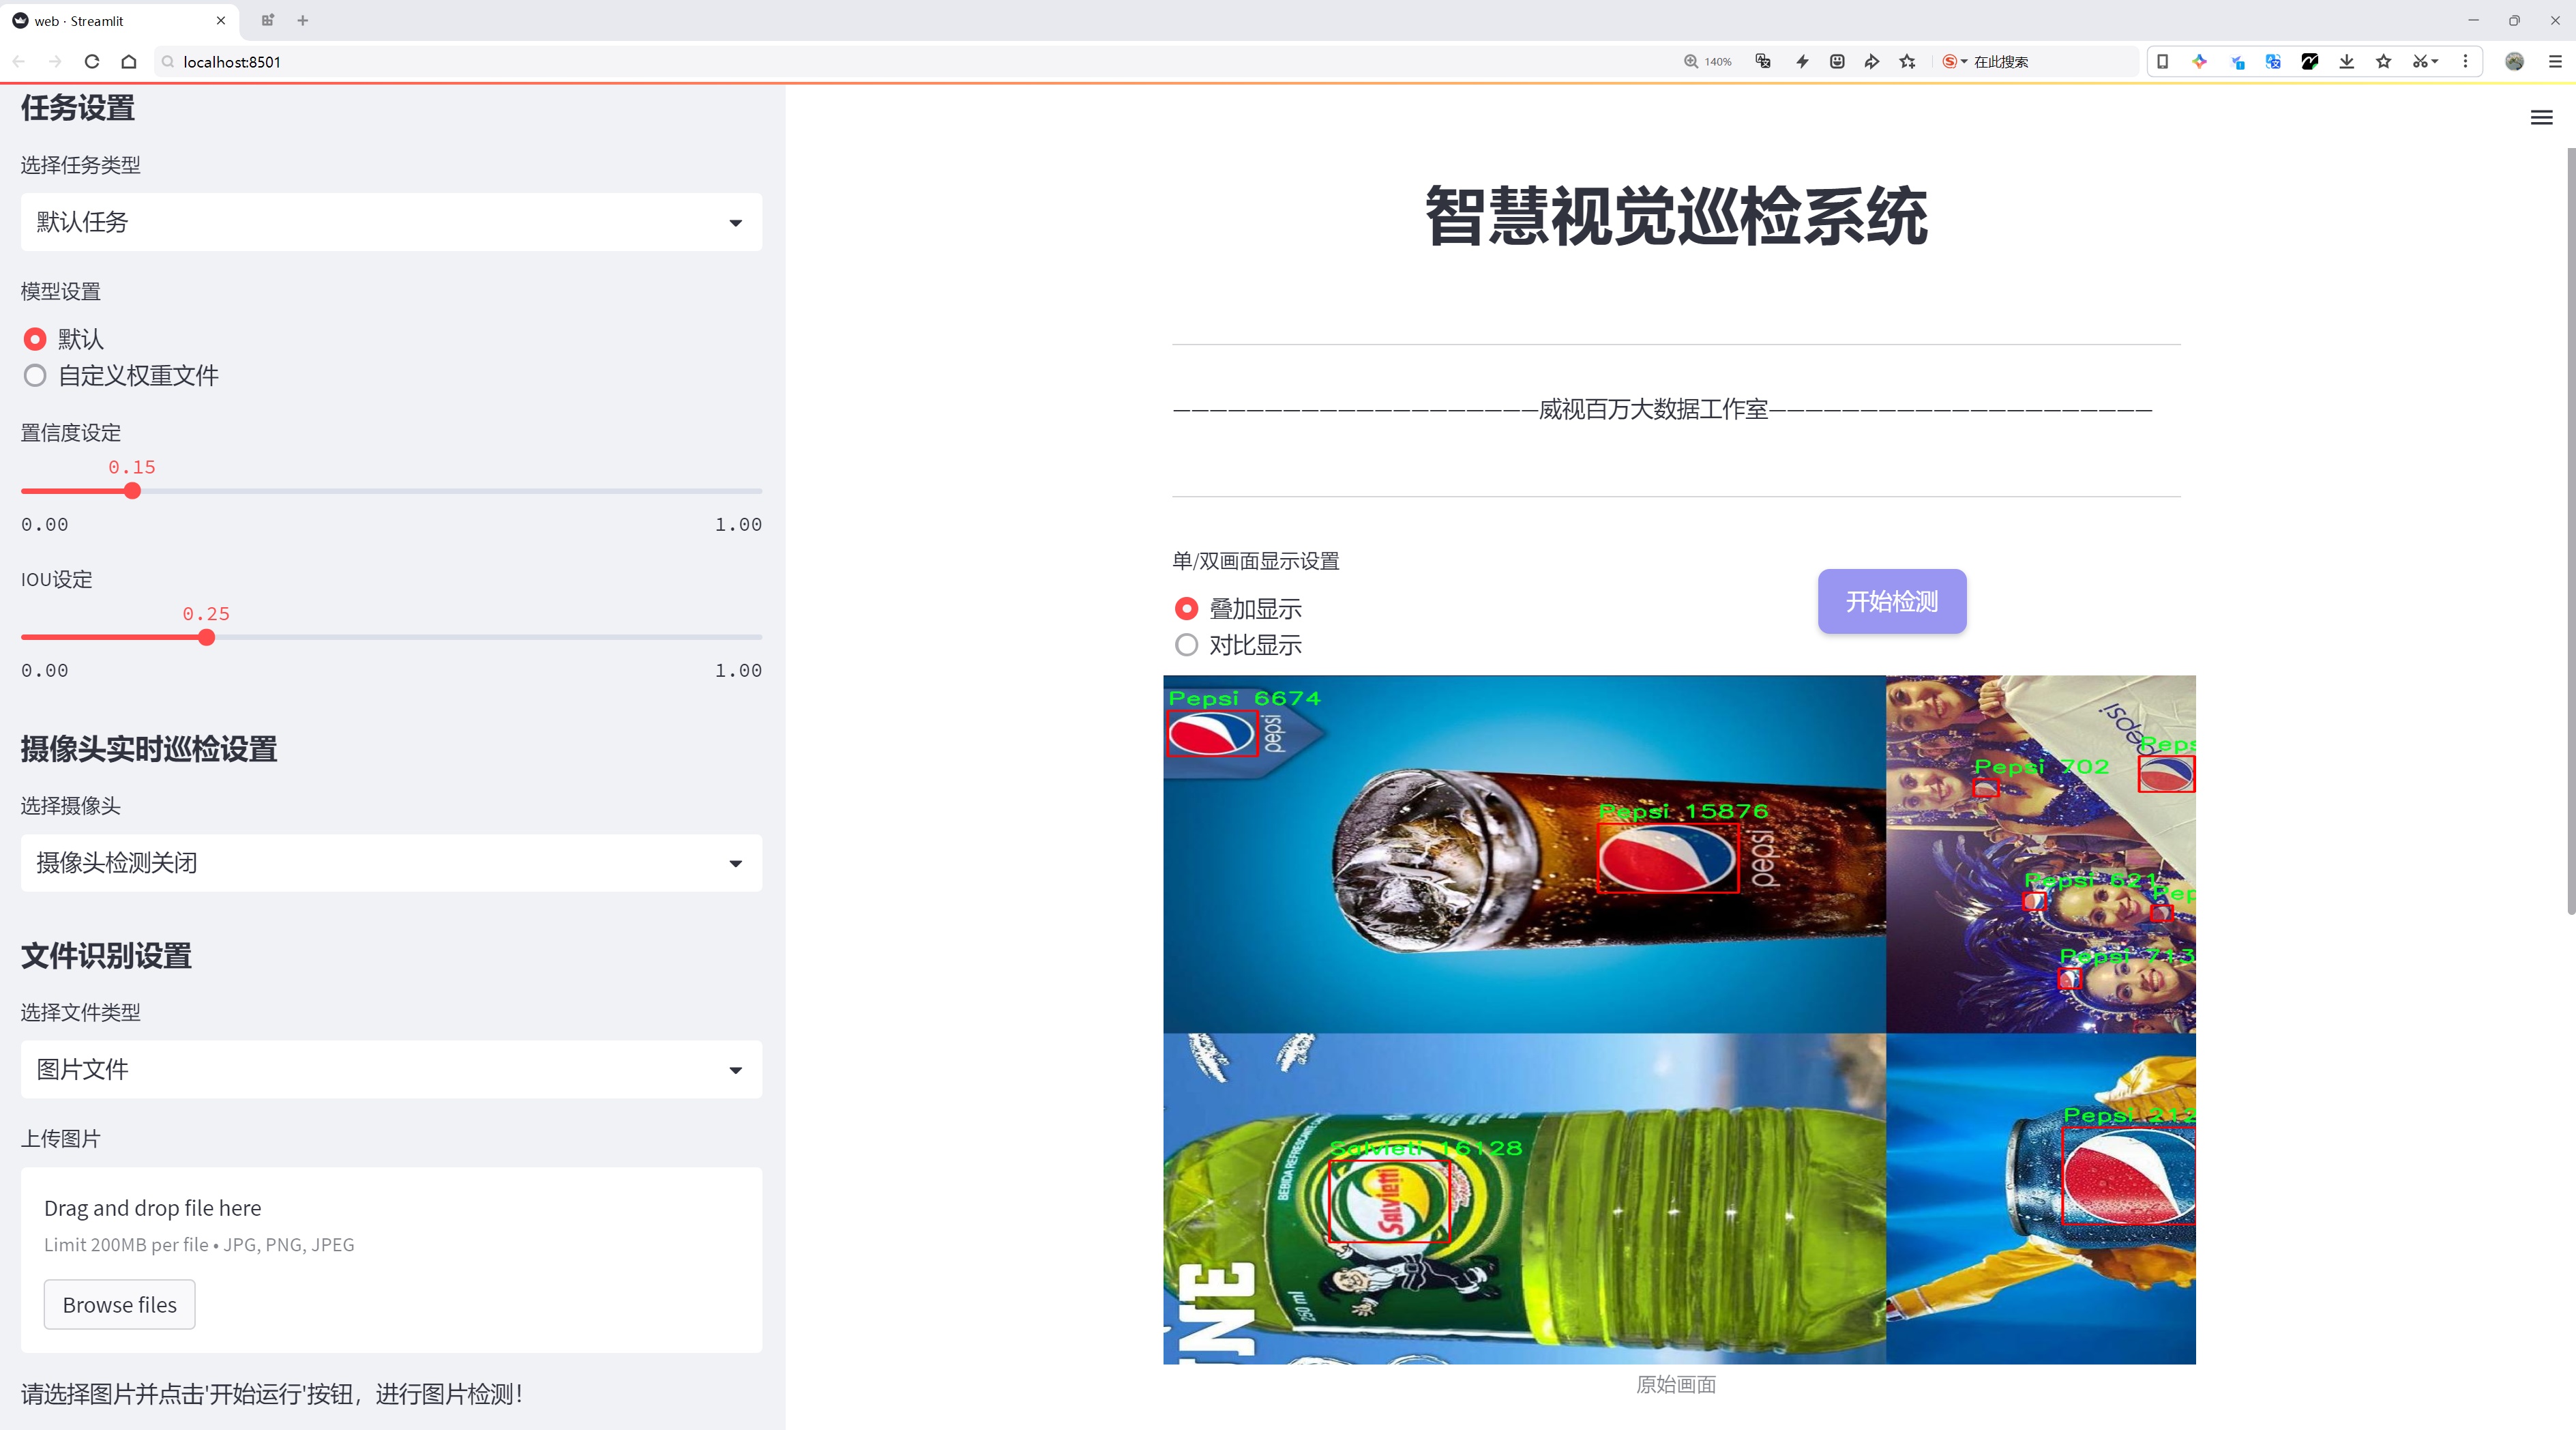Click the 文件识别设置 heading

[106, 956]
